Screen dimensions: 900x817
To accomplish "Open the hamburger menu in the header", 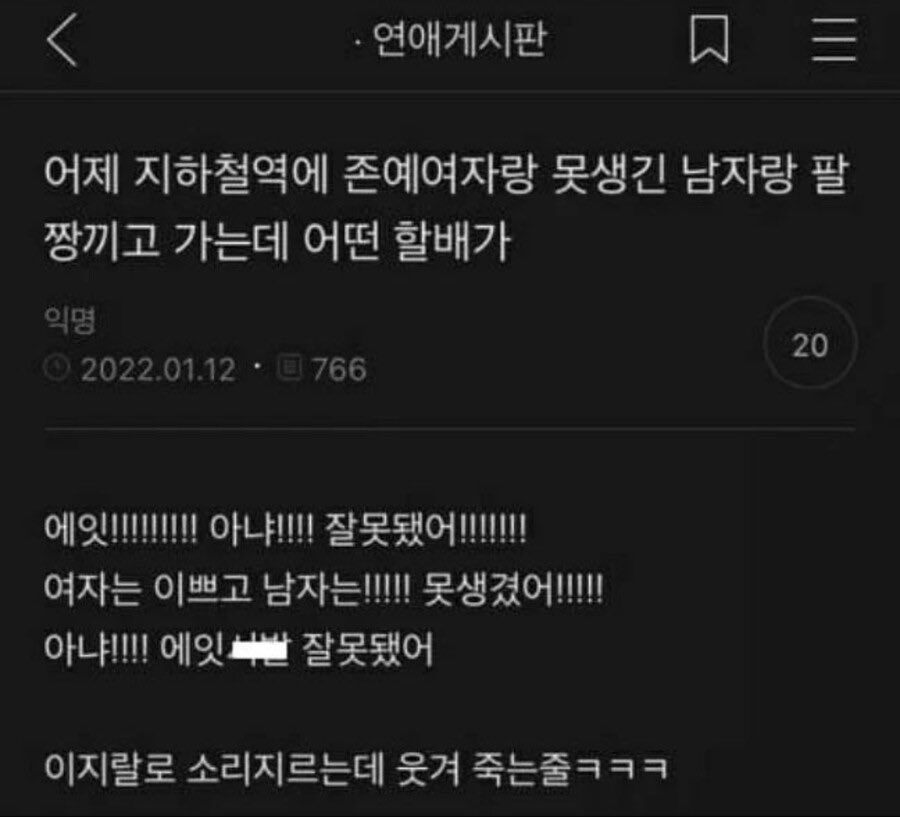I will (x=834, y=39).
